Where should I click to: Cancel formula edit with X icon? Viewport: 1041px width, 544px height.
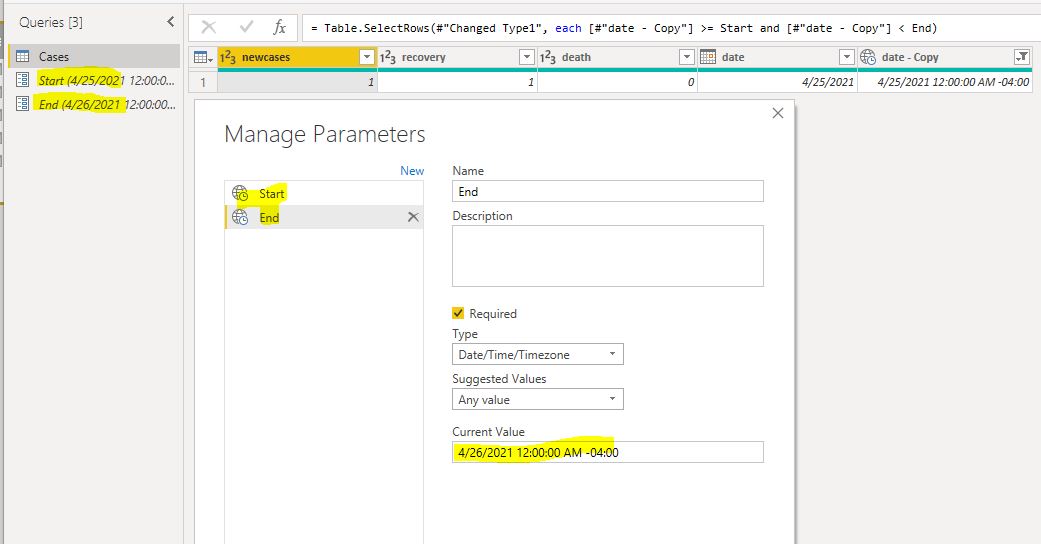pos(208,27)
